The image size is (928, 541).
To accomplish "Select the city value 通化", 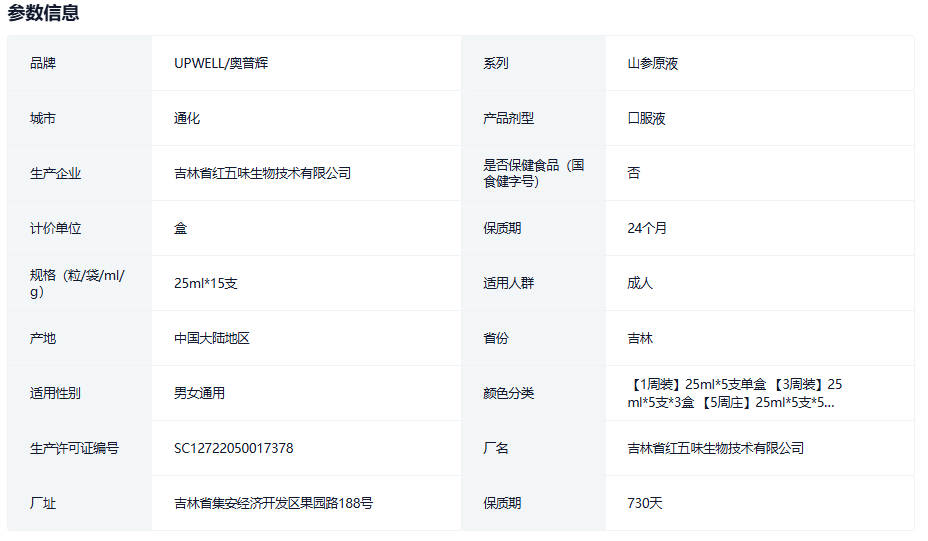I will [x=187, y=118].
